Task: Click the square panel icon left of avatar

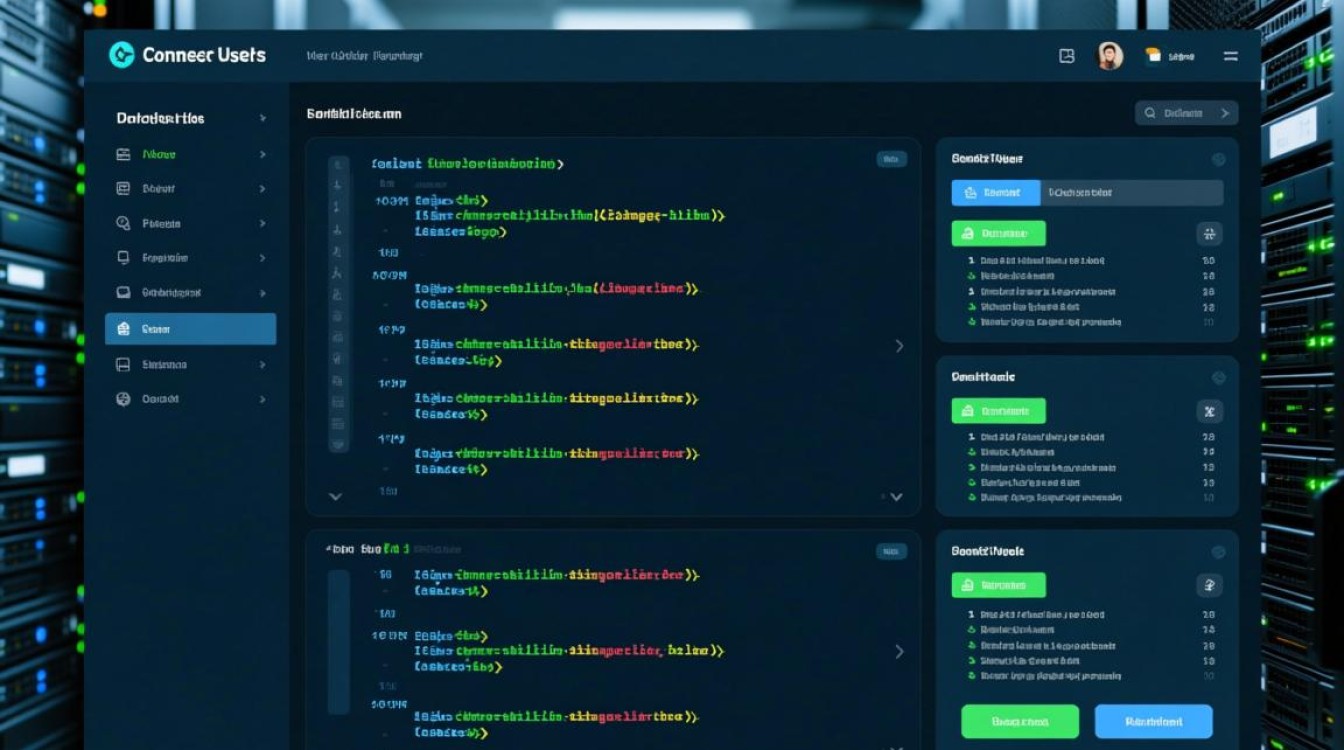Action: tap(1066, 56)
